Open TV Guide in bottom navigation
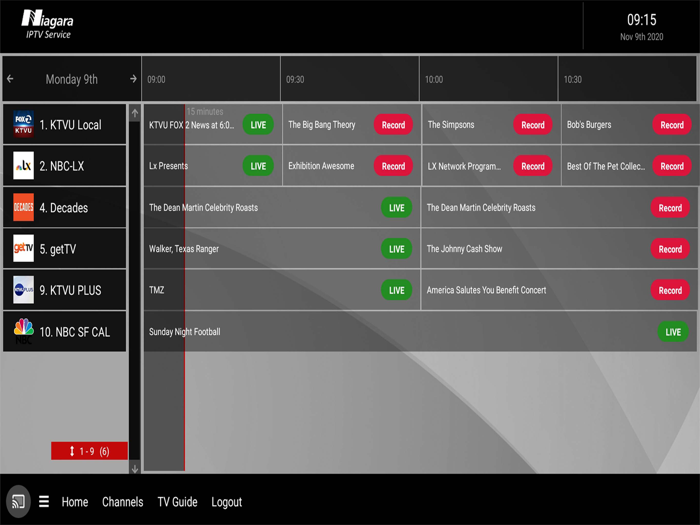The height and width of the screenshot is (525, 700). 177,502
